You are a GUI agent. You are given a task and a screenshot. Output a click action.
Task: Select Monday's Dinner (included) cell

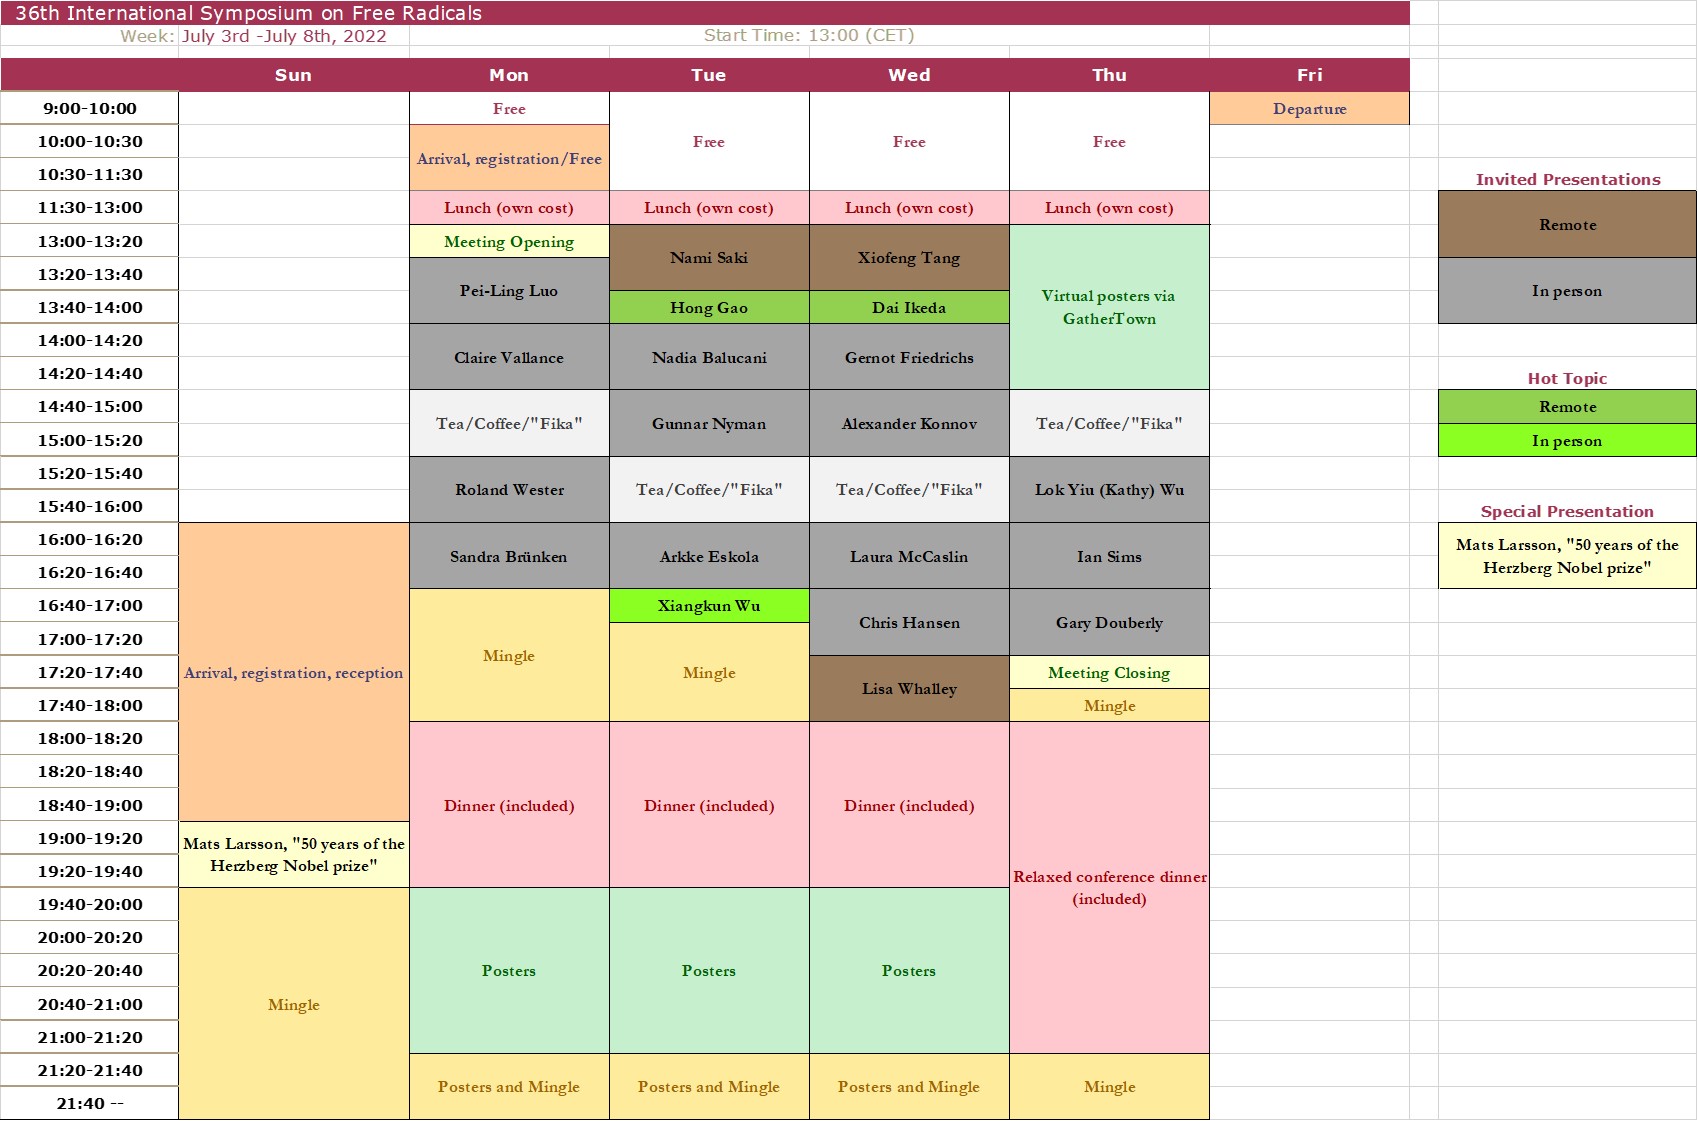point(509,805)
